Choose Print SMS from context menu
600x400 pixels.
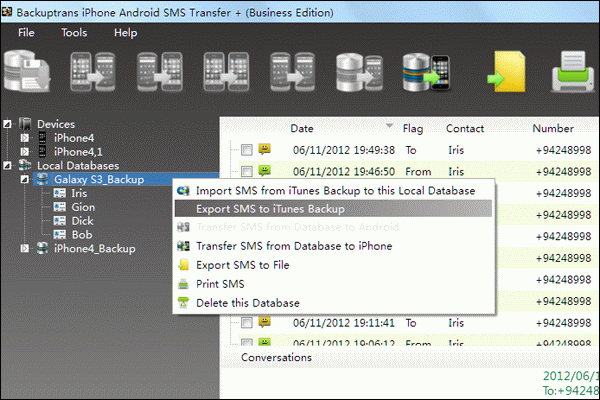(x=334, y=284)
